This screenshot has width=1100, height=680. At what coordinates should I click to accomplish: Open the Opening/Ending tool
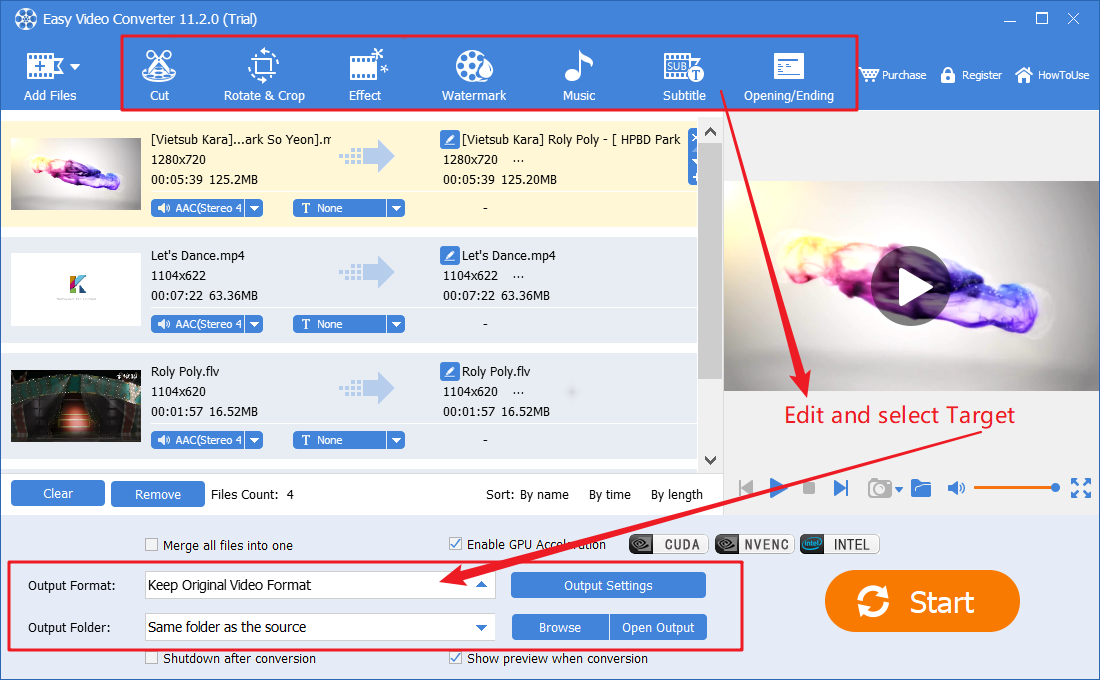tap(789, 74)
